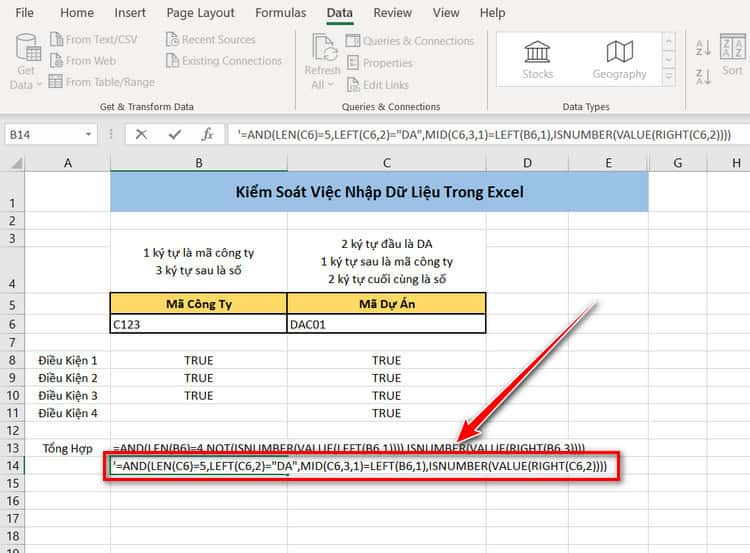Switch to the Review tab

(x=392, y=13)
